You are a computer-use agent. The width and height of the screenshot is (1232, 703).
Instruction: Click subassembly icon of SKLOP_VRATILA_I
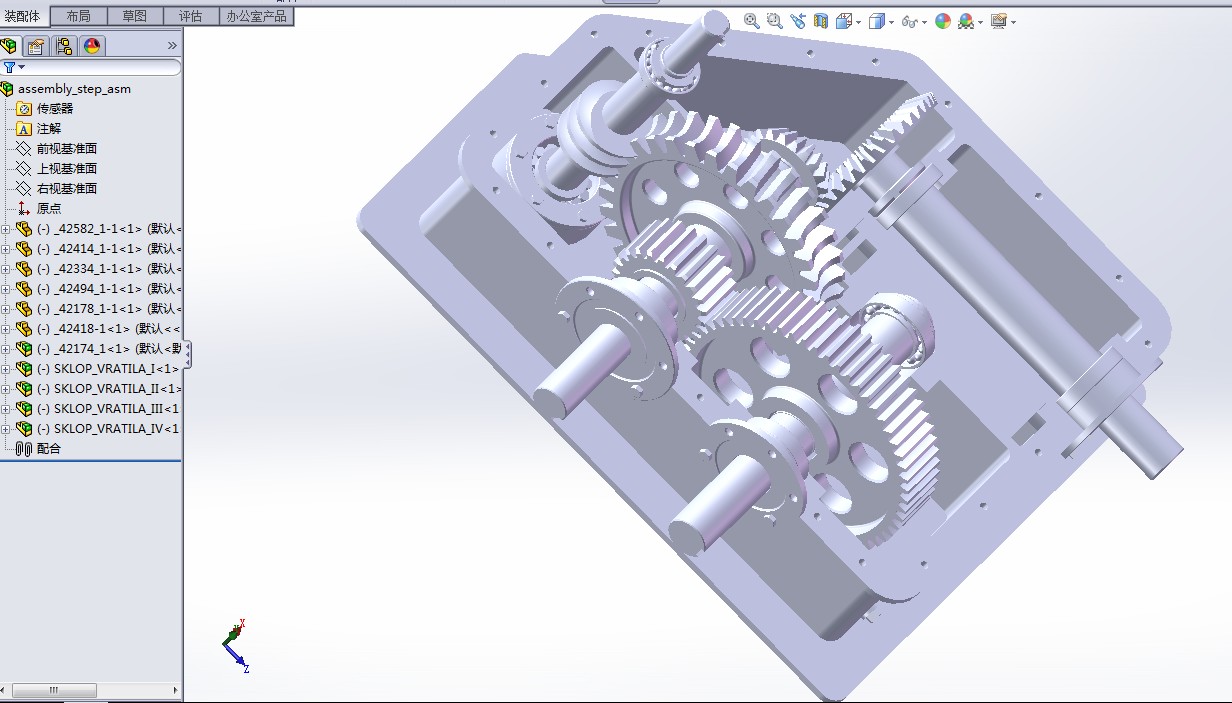24,368
